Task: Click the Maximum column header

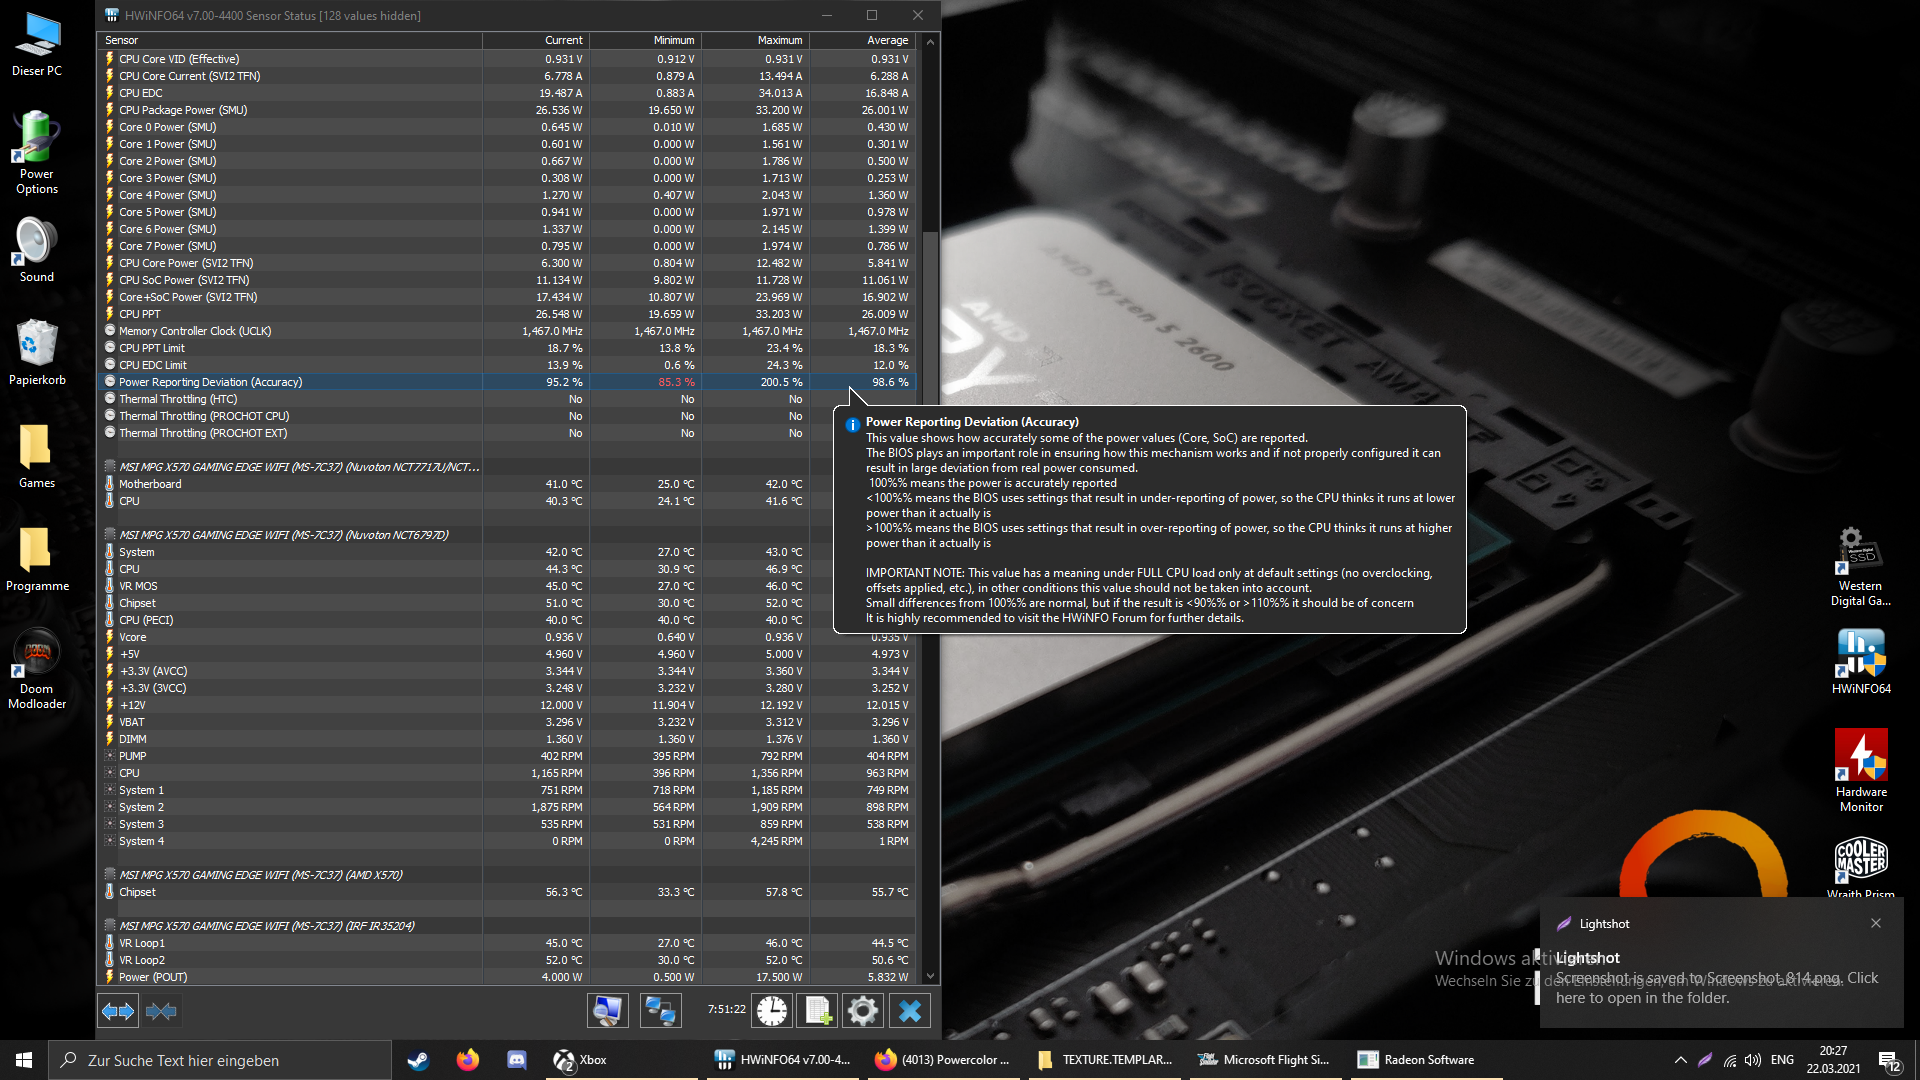Action: click(779, 40)
